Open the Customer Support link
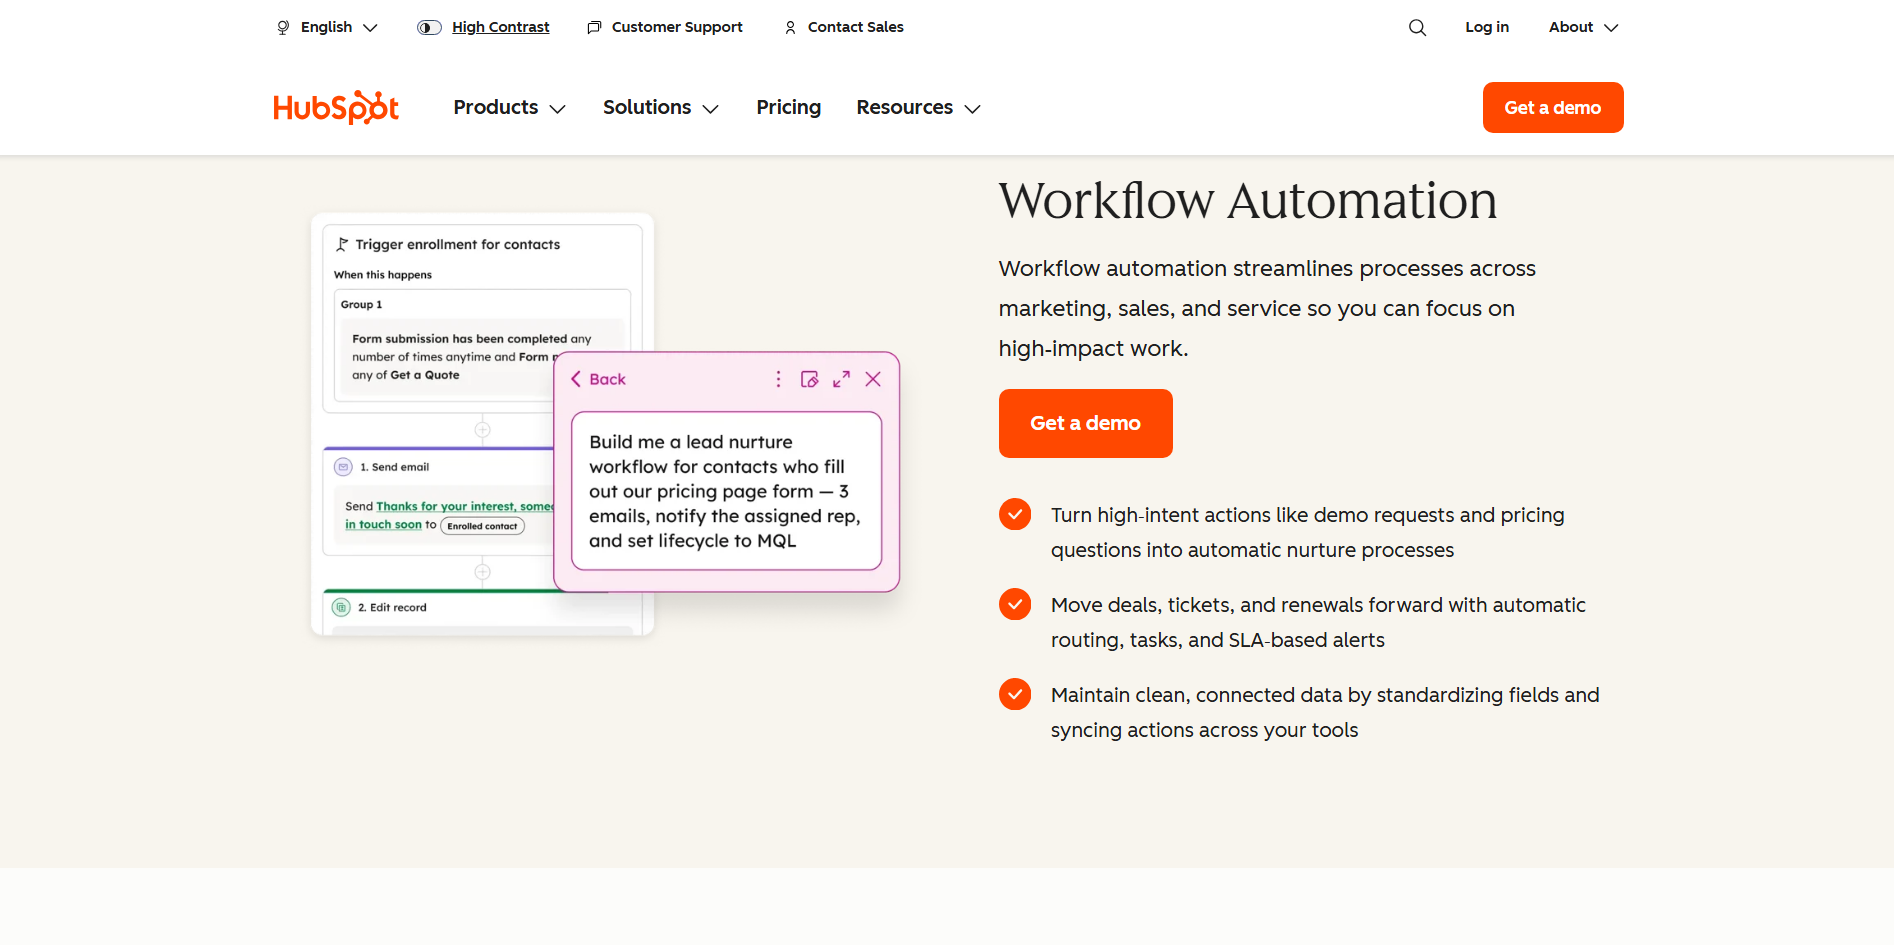The image size is (1894, 945). coord(677,27)
